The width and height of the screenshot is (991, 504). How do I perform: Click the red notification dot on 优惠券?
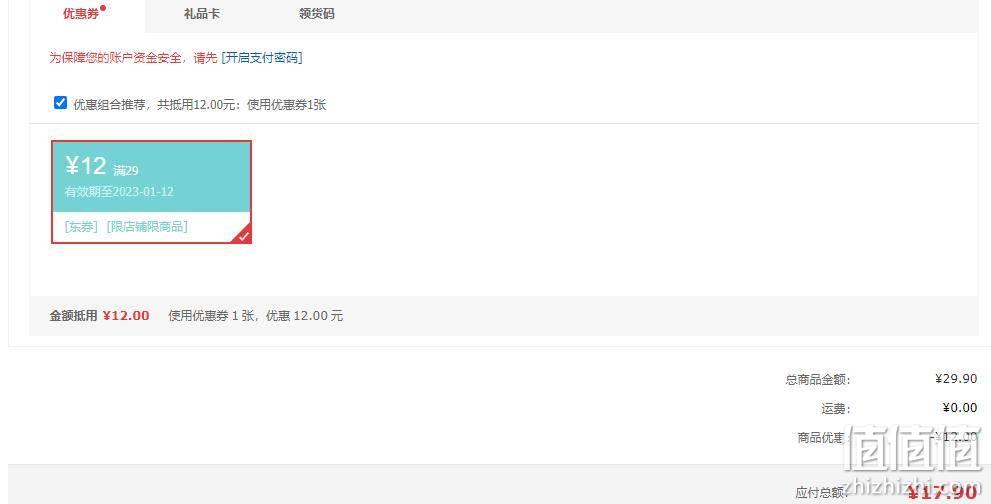pyautogui.click(x=103, y=8)
